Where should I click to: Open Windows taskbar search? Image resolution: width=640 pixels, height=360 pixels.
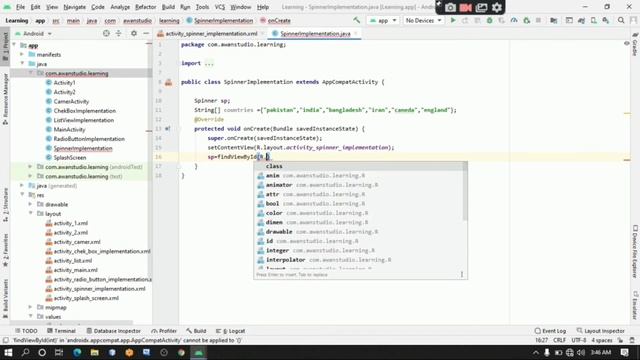pyautogui.click(x=25, y=352)
